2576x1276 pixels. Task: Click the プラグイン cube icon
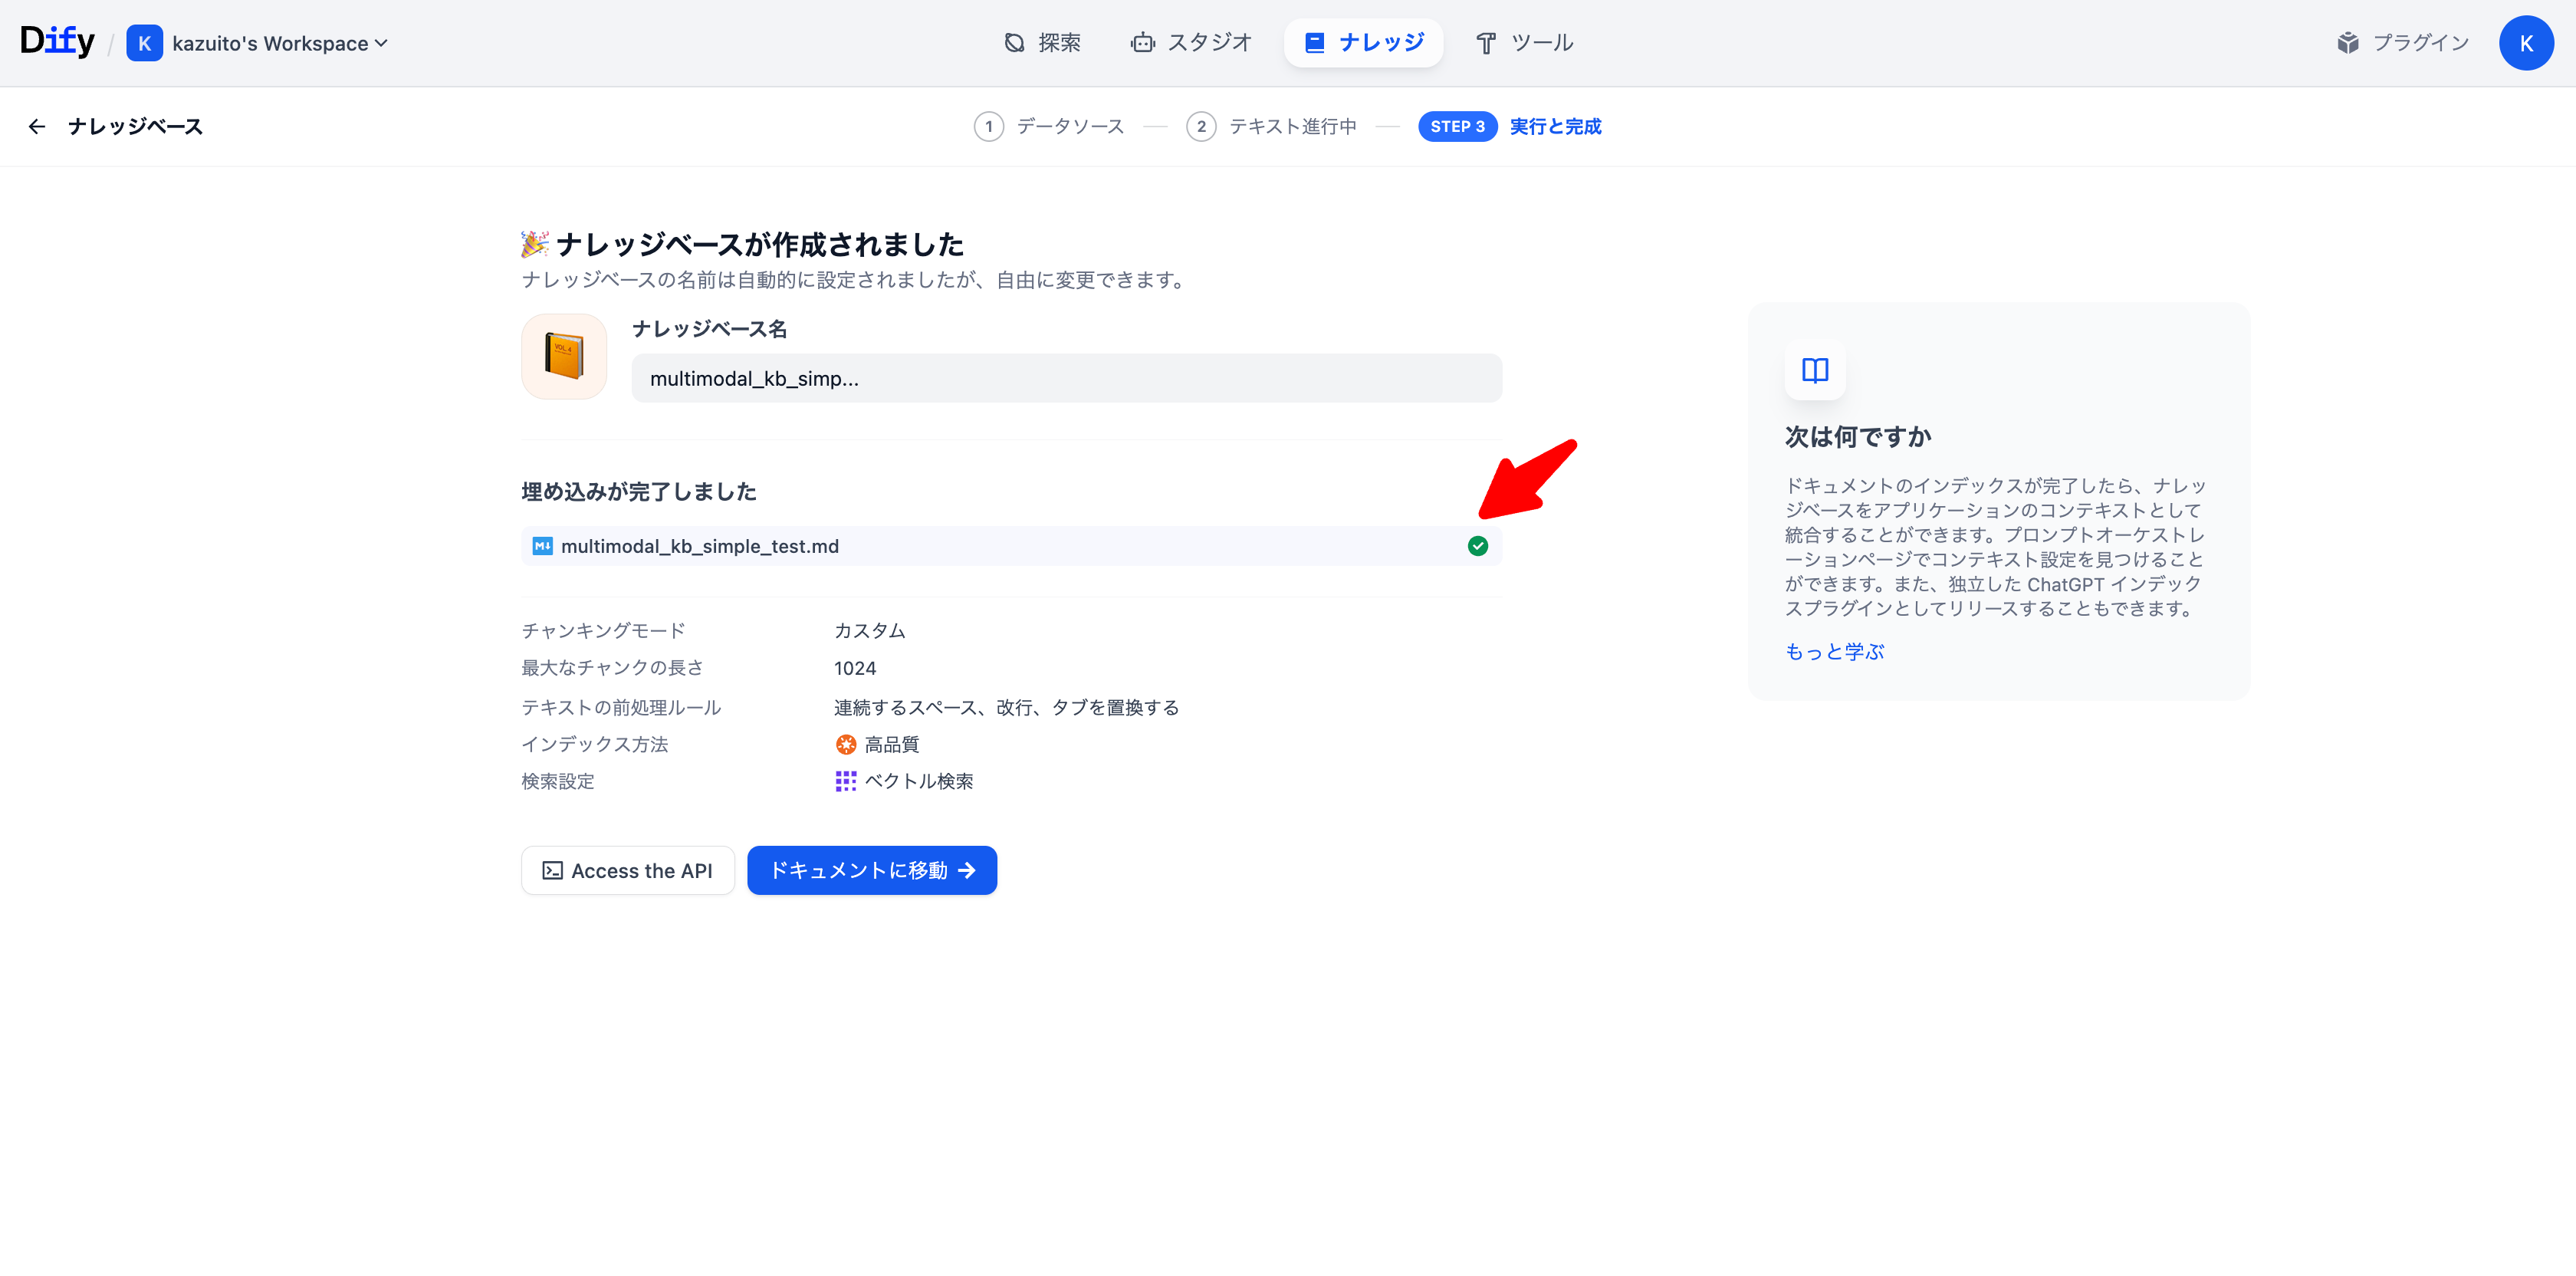coord(2347,43)
